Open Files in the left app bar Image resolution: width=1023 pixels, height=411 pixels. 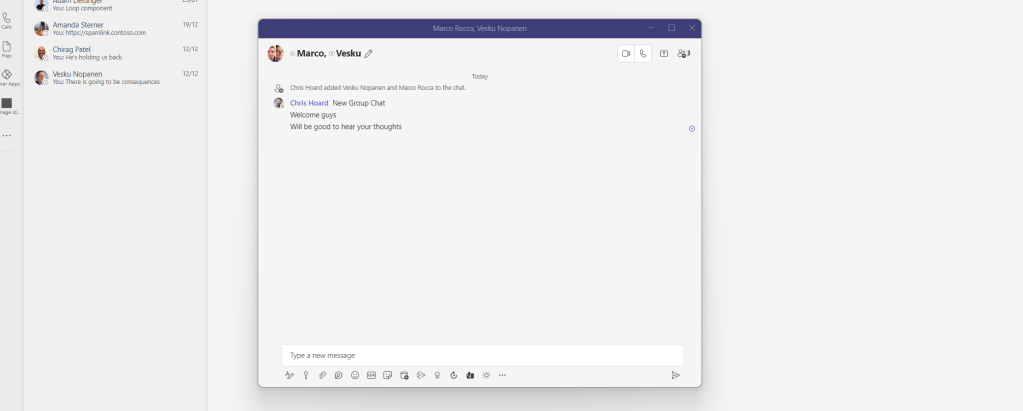pyautogui.click(x=7, y=48)
